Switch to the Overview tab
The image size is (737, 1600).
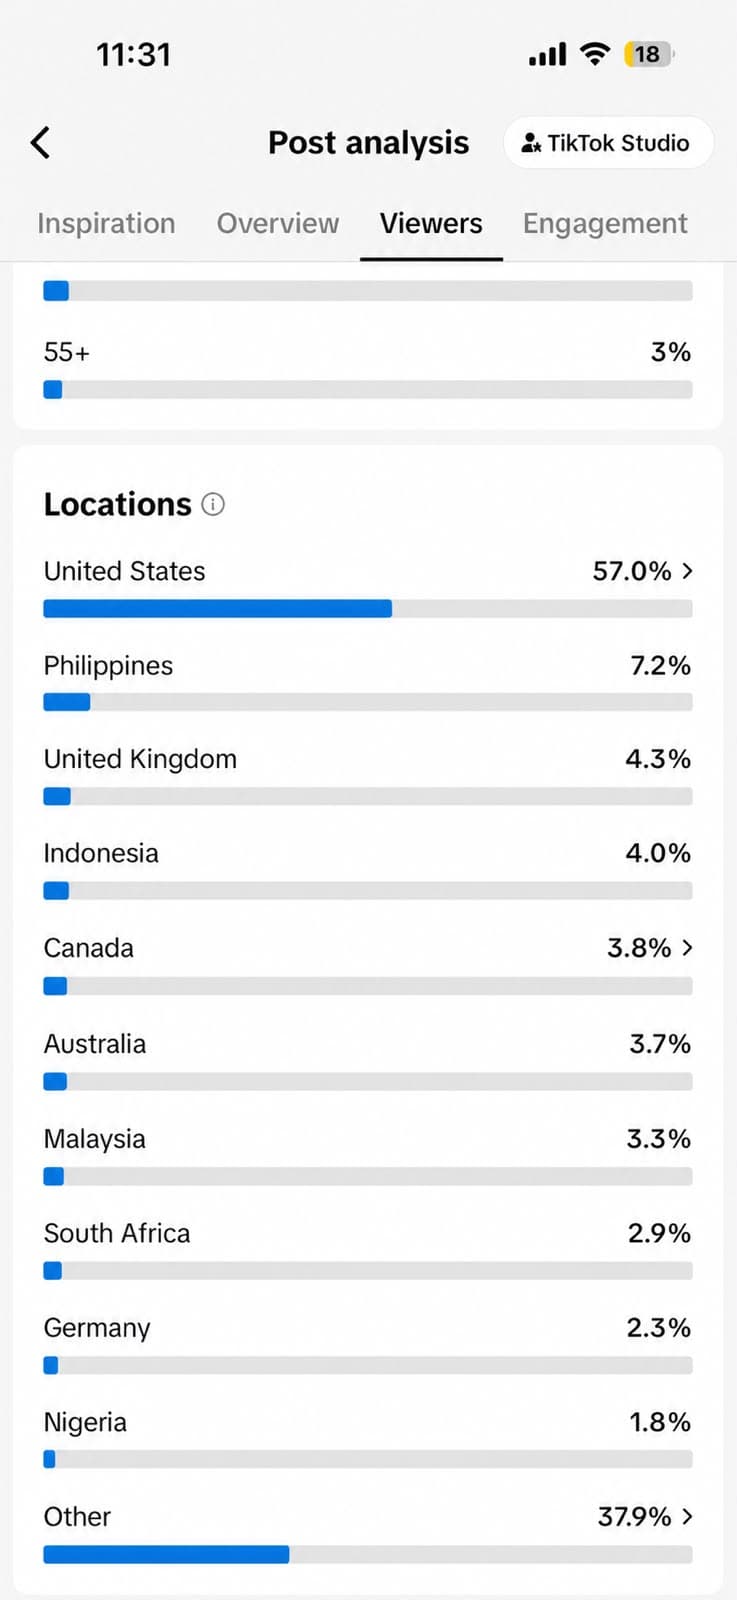pyautogui.click(x=278, y=223)
